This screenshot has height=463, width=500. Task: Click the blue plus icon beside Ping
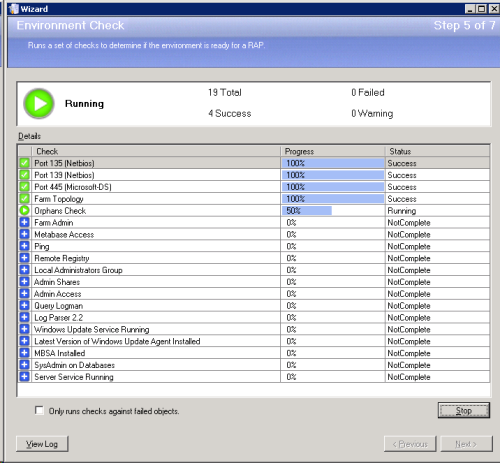pos(24,246)
